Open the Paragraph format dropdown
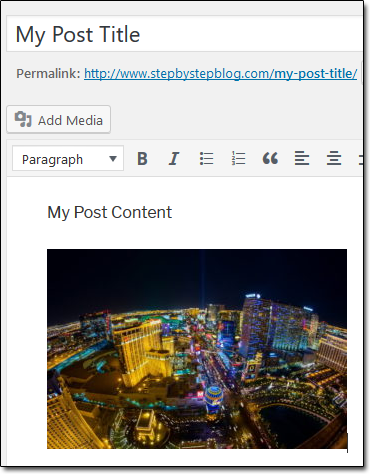 (x=68, y=158)
